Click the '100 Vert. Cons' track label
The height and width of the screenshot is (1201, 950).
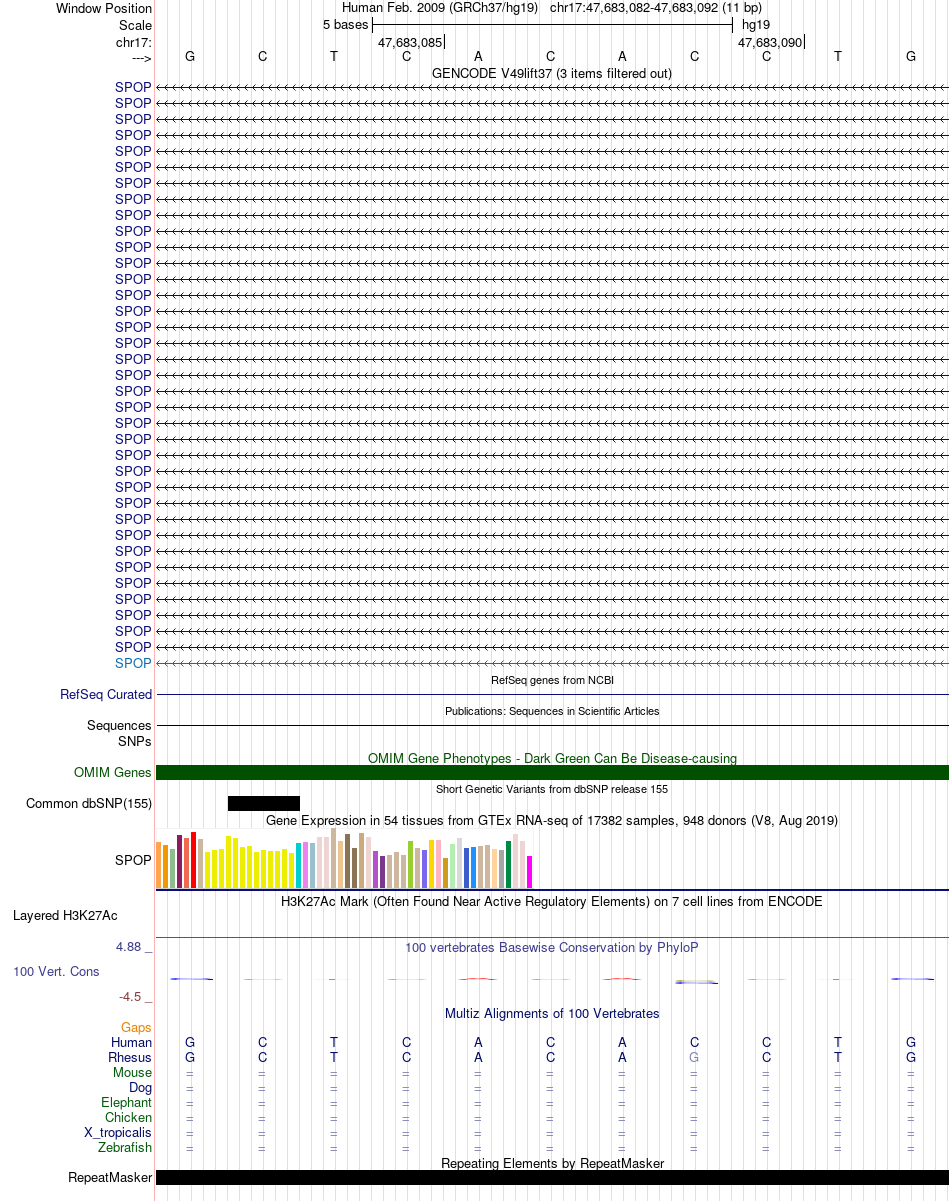[x=56, y=971]
